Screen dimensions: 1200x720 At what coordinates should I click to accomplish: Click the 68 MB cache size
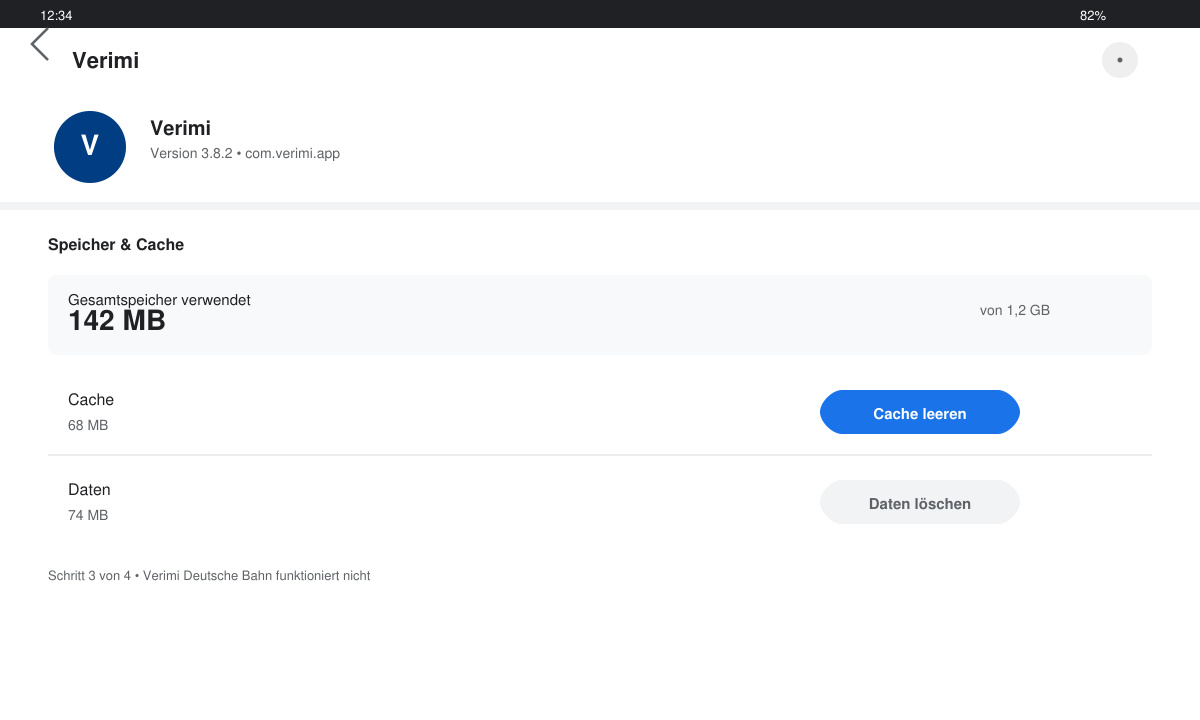pyautogui.click(x=88, y=425)
